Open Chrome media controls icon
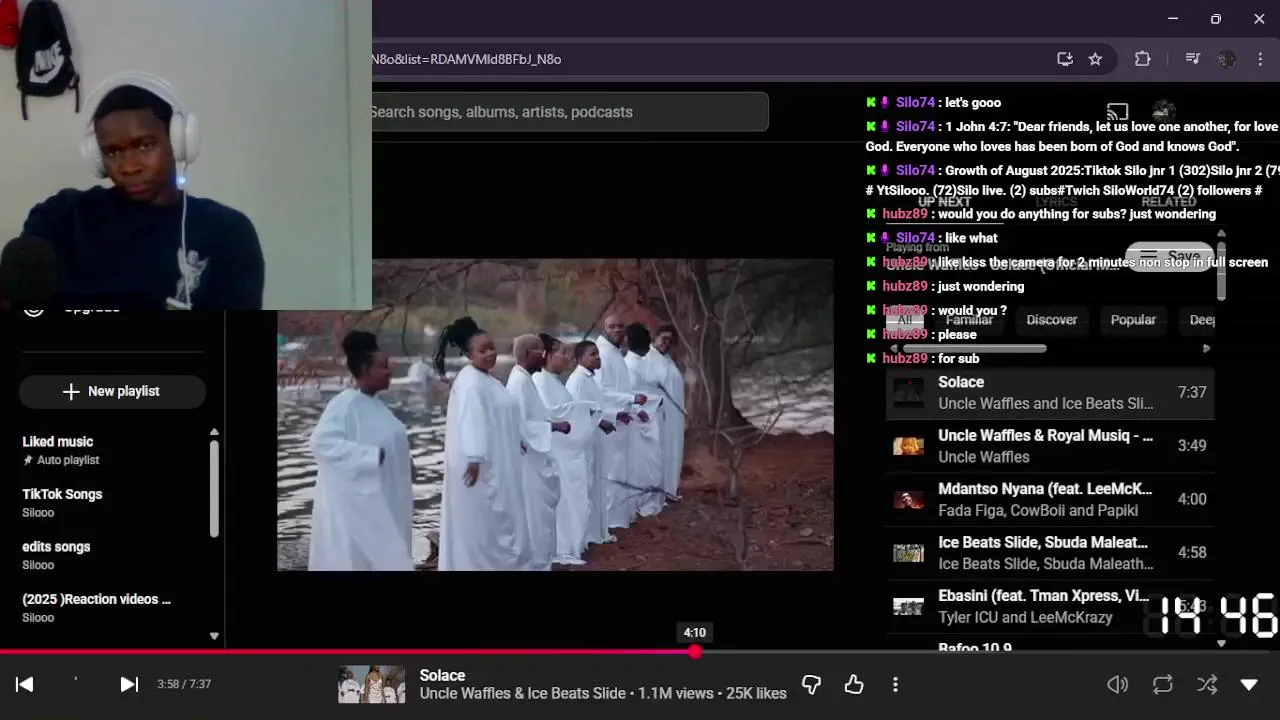Screen dimensions: 1280x720 point(1192,59)
